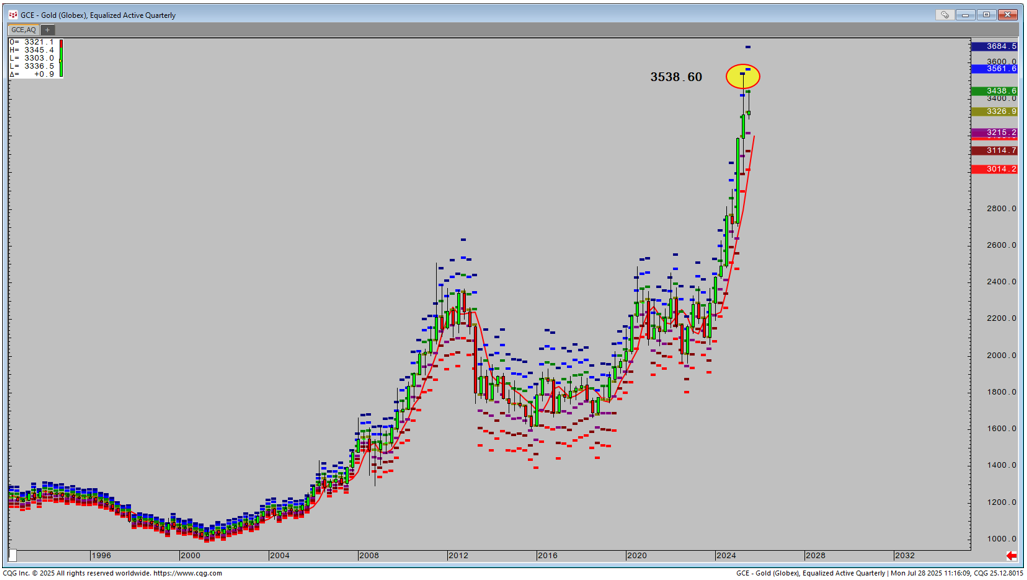
Task: Select the GCE,AQ tab
Action: 23,30
